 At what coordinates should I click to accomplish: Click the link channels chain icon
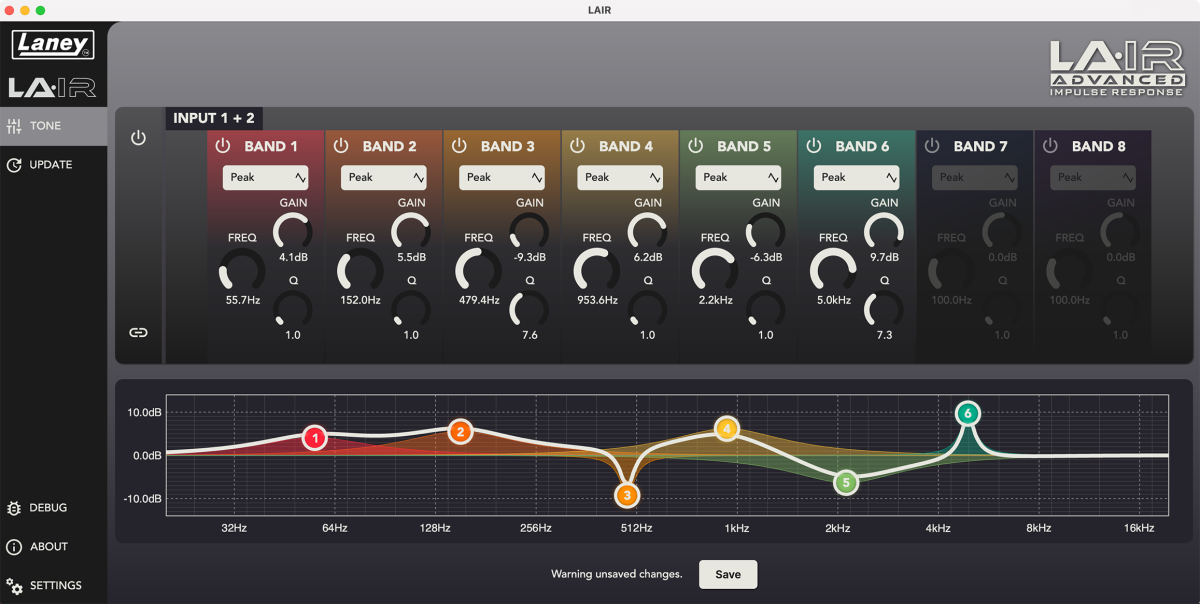(138, 332)
